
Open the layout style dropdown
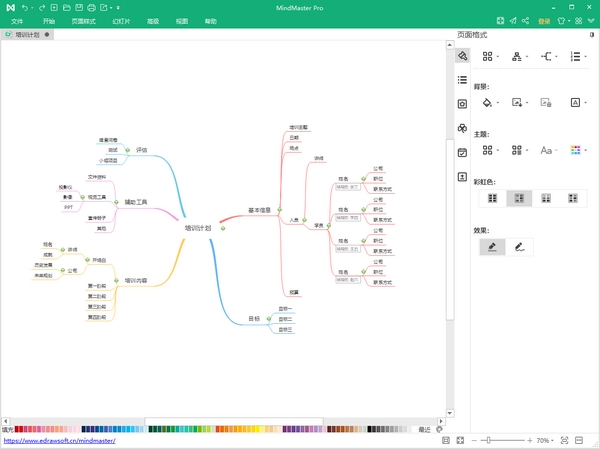(490, 57)
